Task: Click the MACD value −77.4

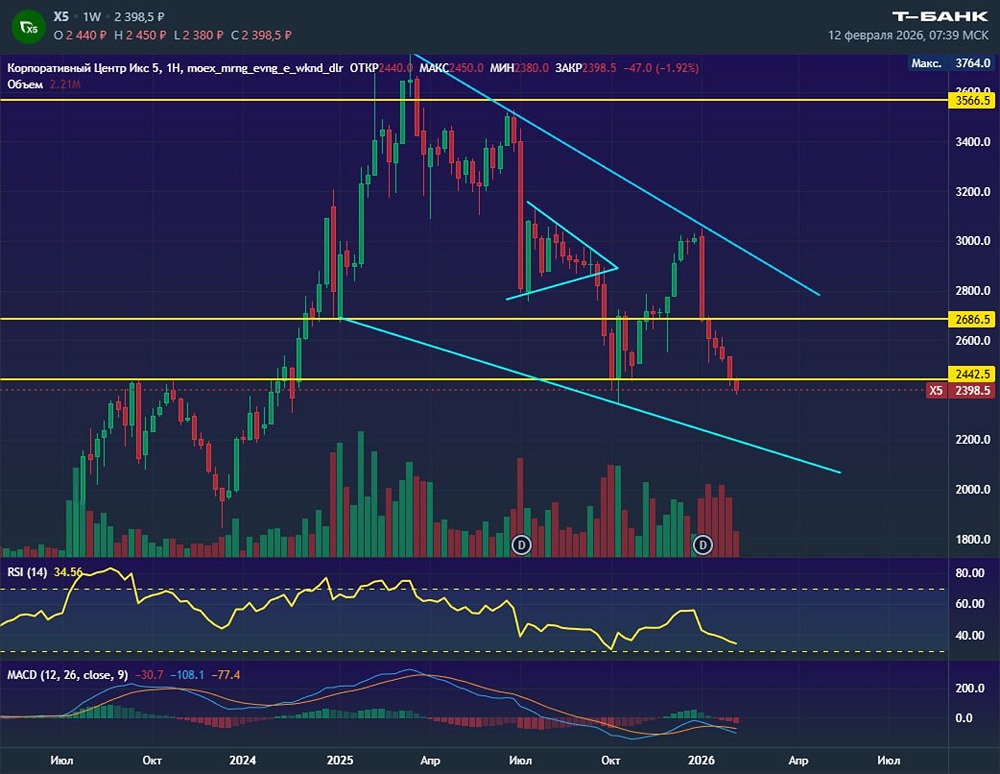Action: point(226,675)
